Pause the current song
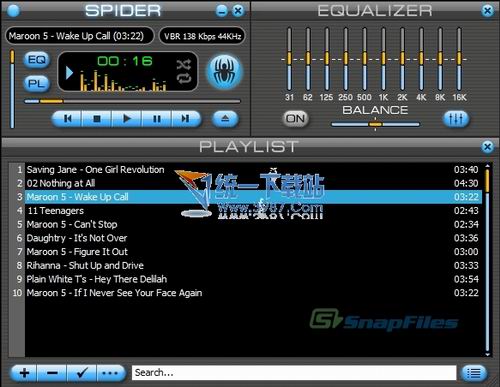Image resolution: width=500 pixels, height=387 pixels. (156, 119)
